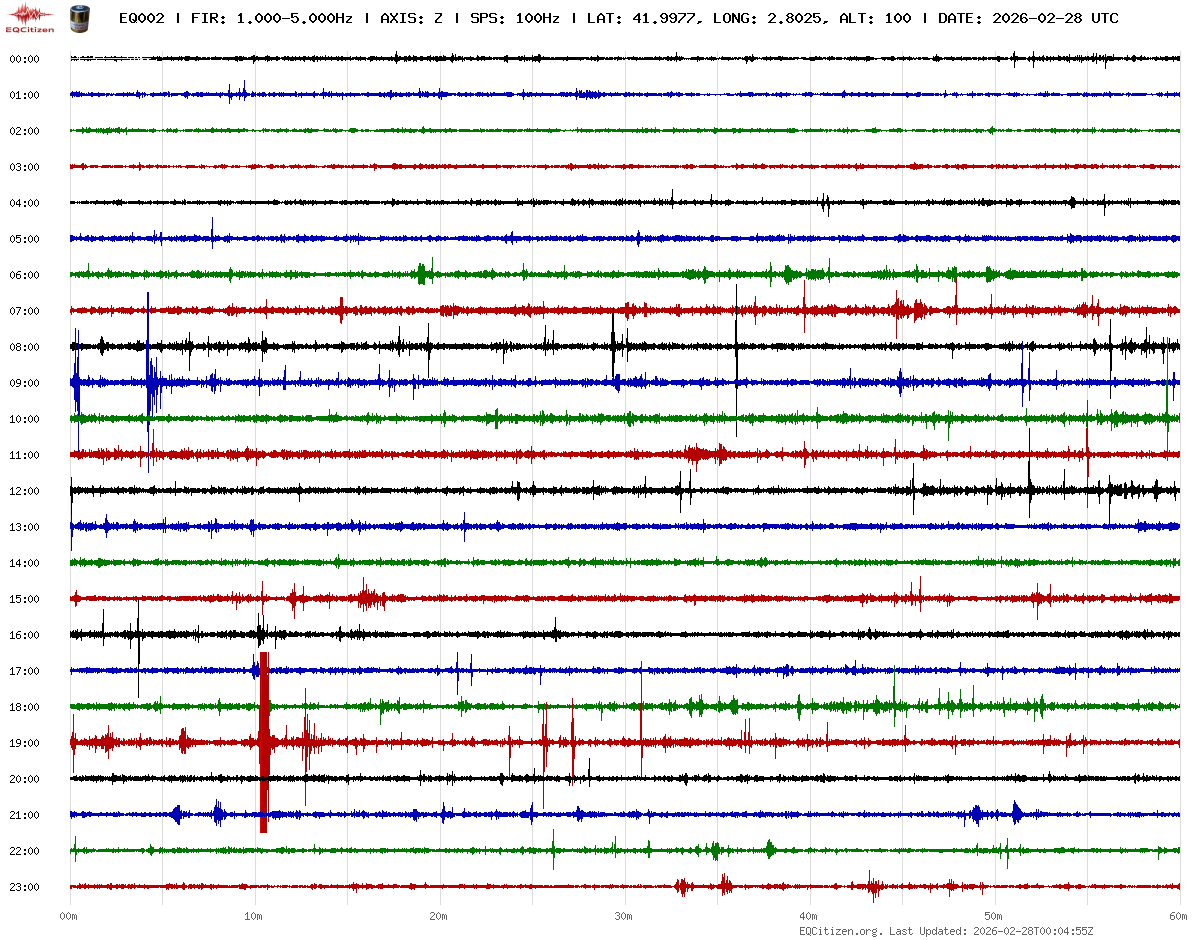Click the large red spike on the 19:00 trace

point(264,742)
